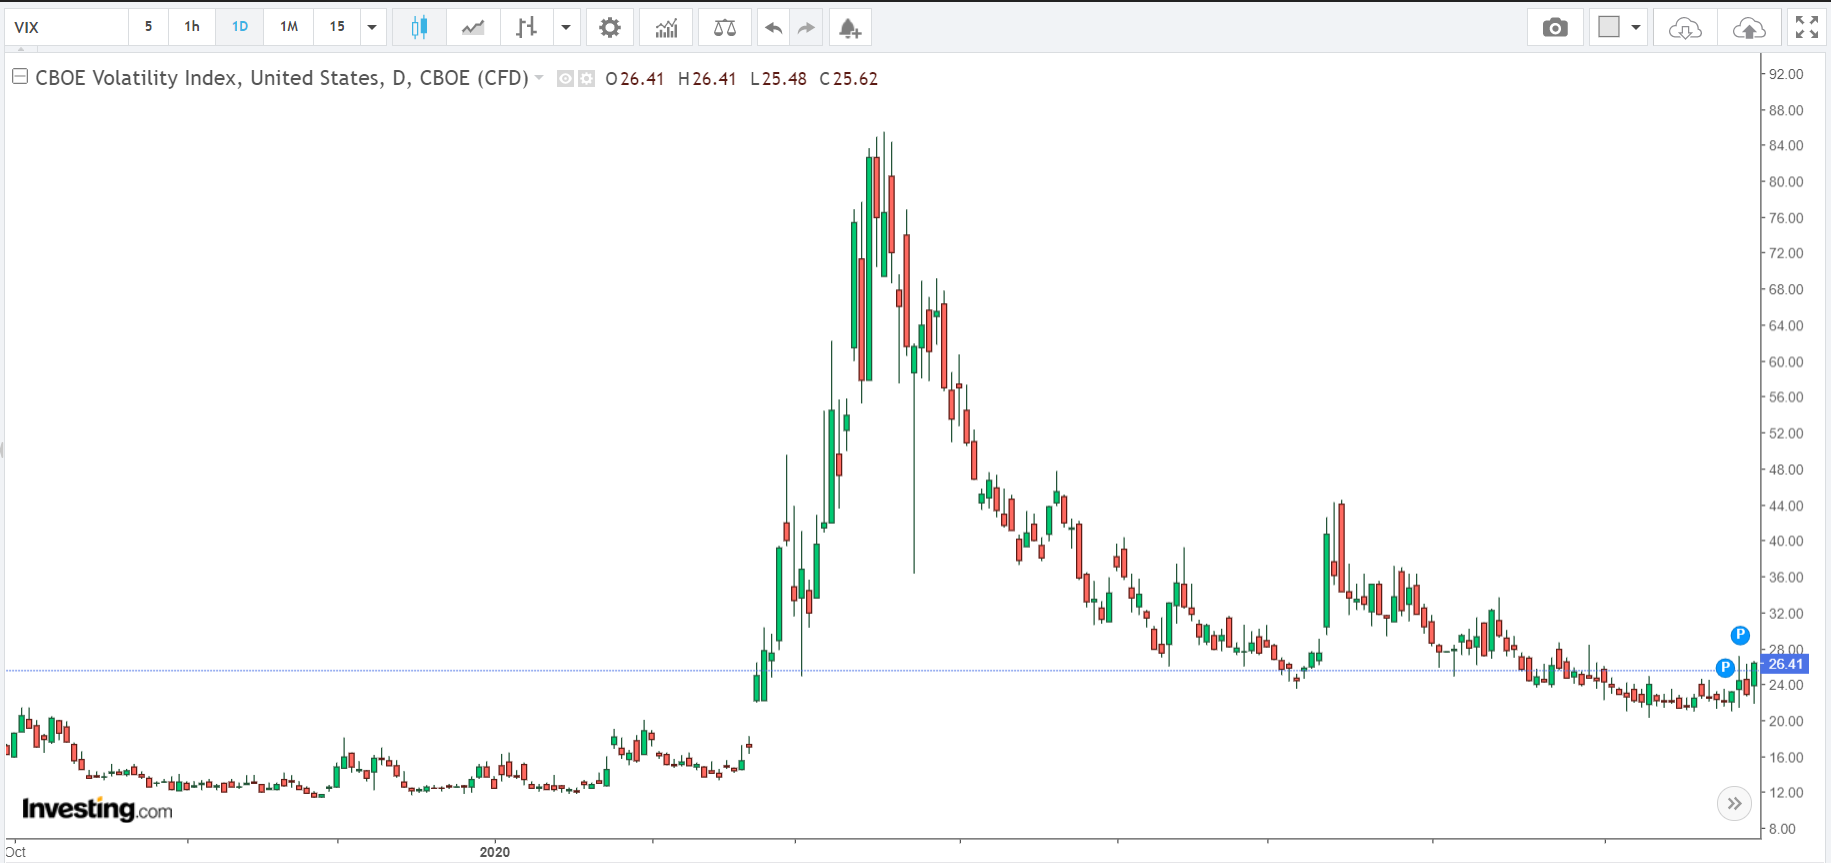
Task: Click the 40.00 price axis label
Action: click(x=1786, y=541)
